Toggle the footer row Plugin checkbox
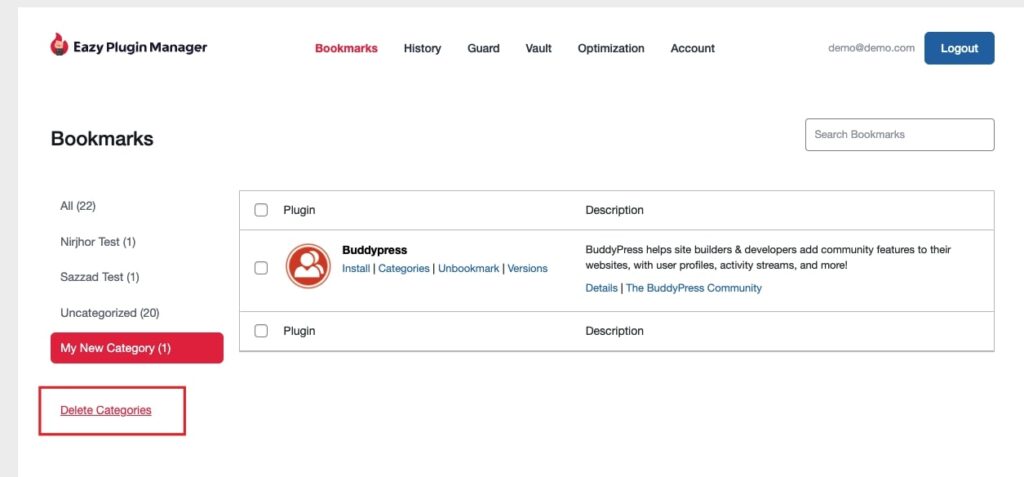Image resolution: width=1024 pixels, height=477 pixels. tap(261, 331)
